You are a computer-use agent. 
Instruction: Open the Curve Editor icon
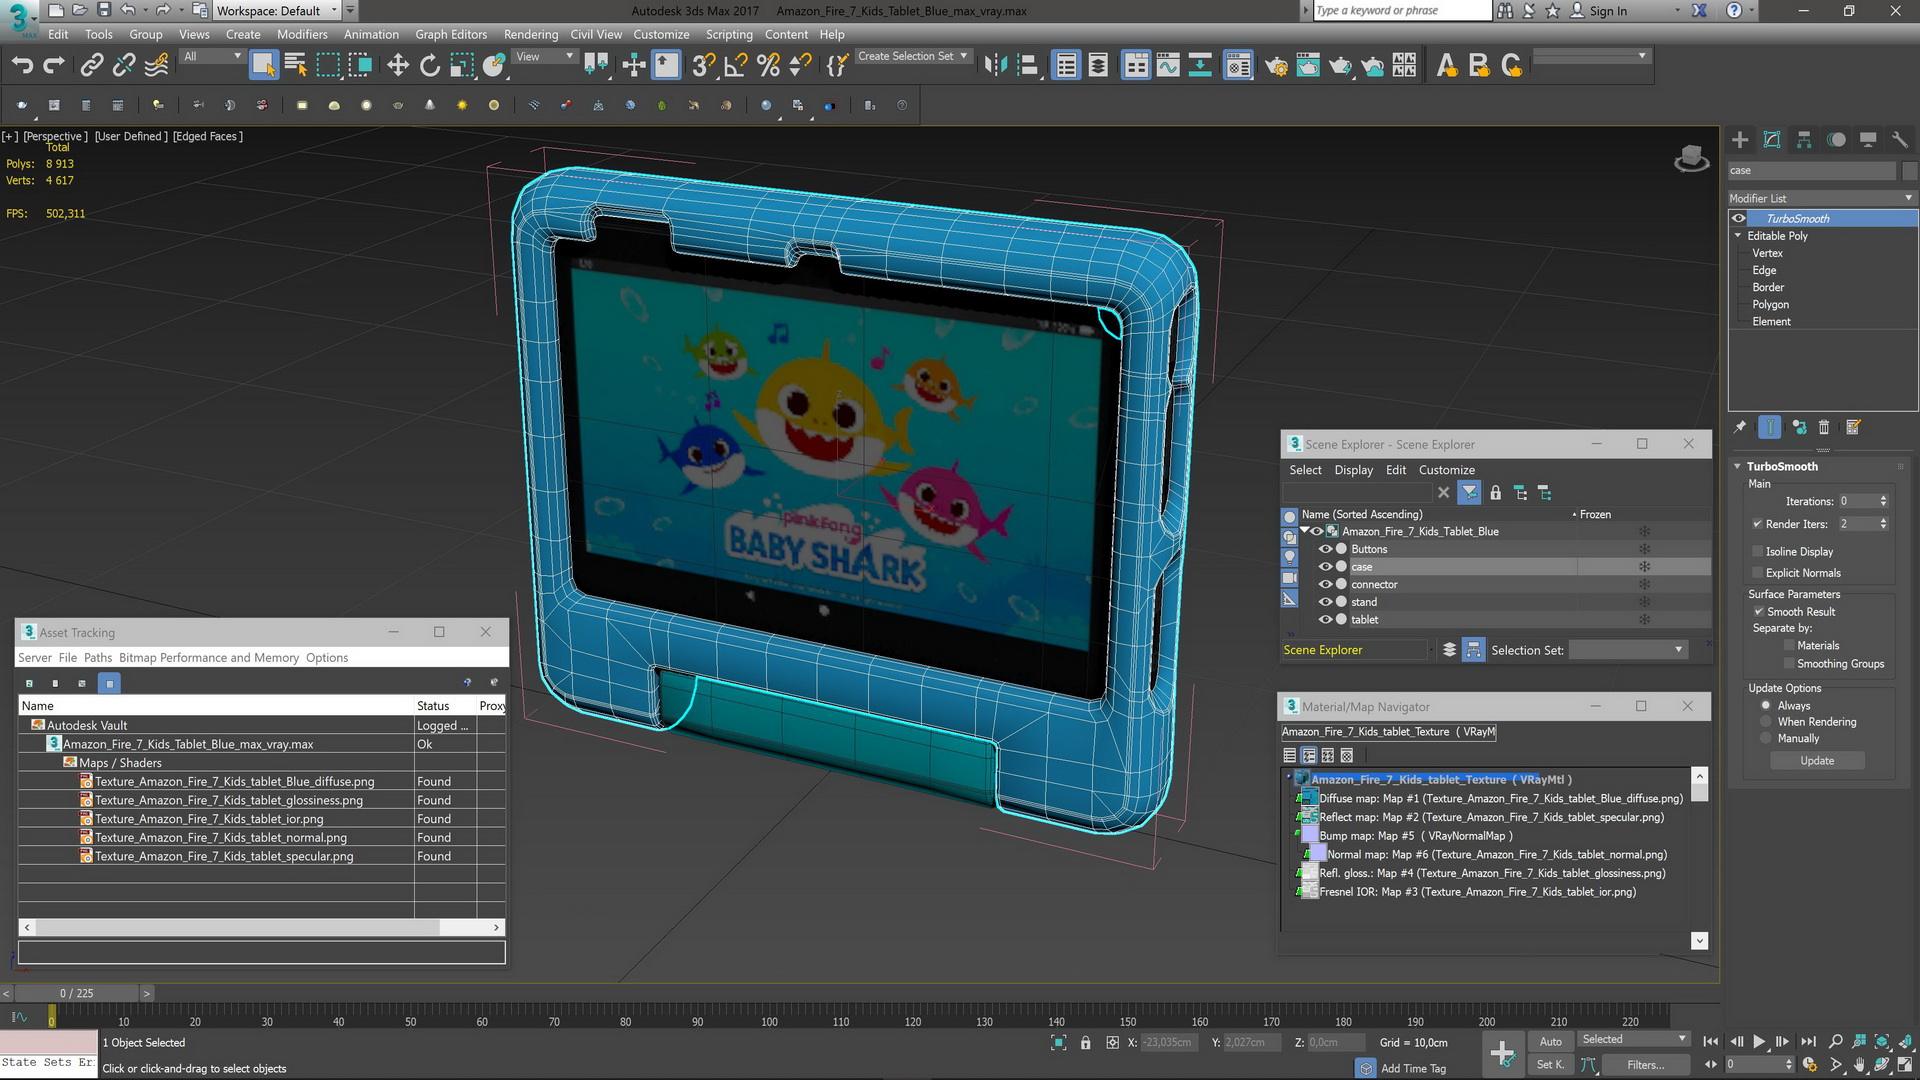click(x=1168, y=66)
